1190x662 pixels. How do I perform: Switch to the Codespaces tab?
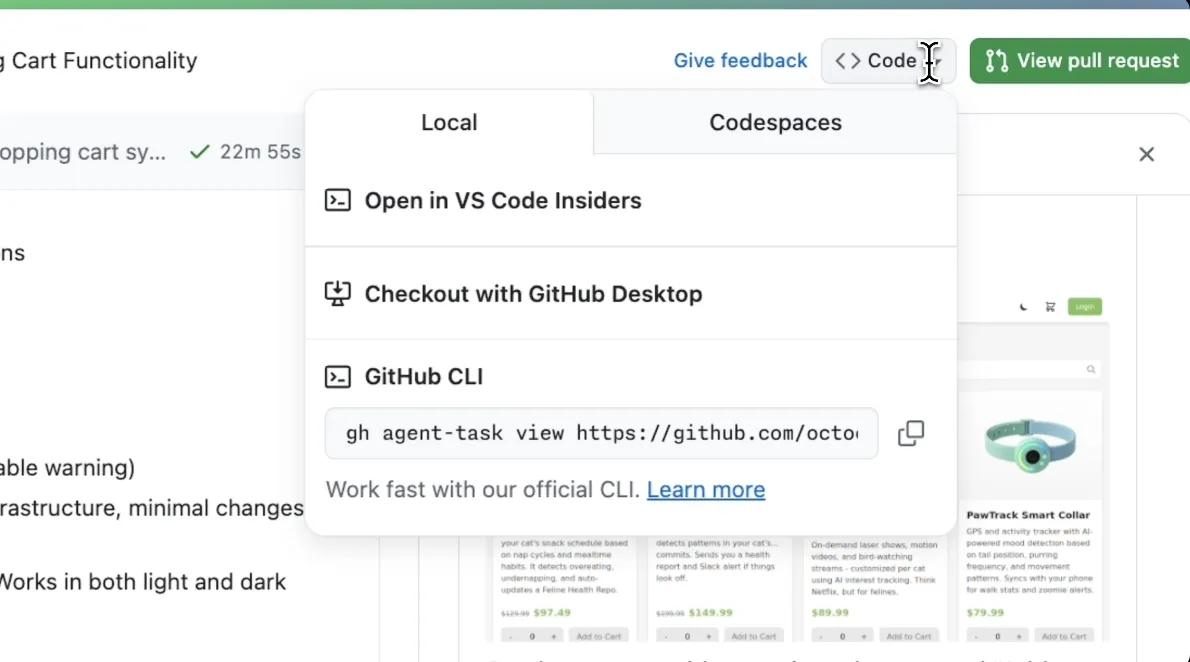pyautogui.click(x=775, y=122)
